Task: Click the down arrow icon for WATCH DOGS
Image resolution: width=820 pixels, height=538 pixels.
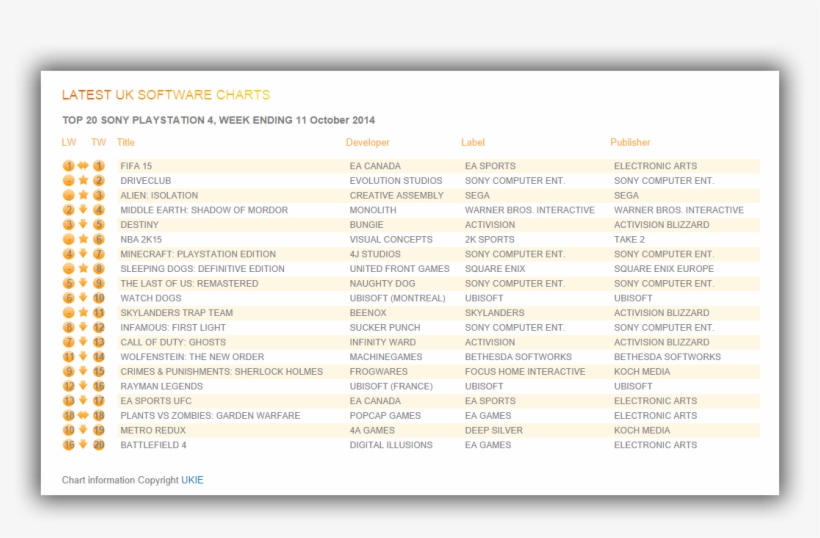Action: point(83,297)
